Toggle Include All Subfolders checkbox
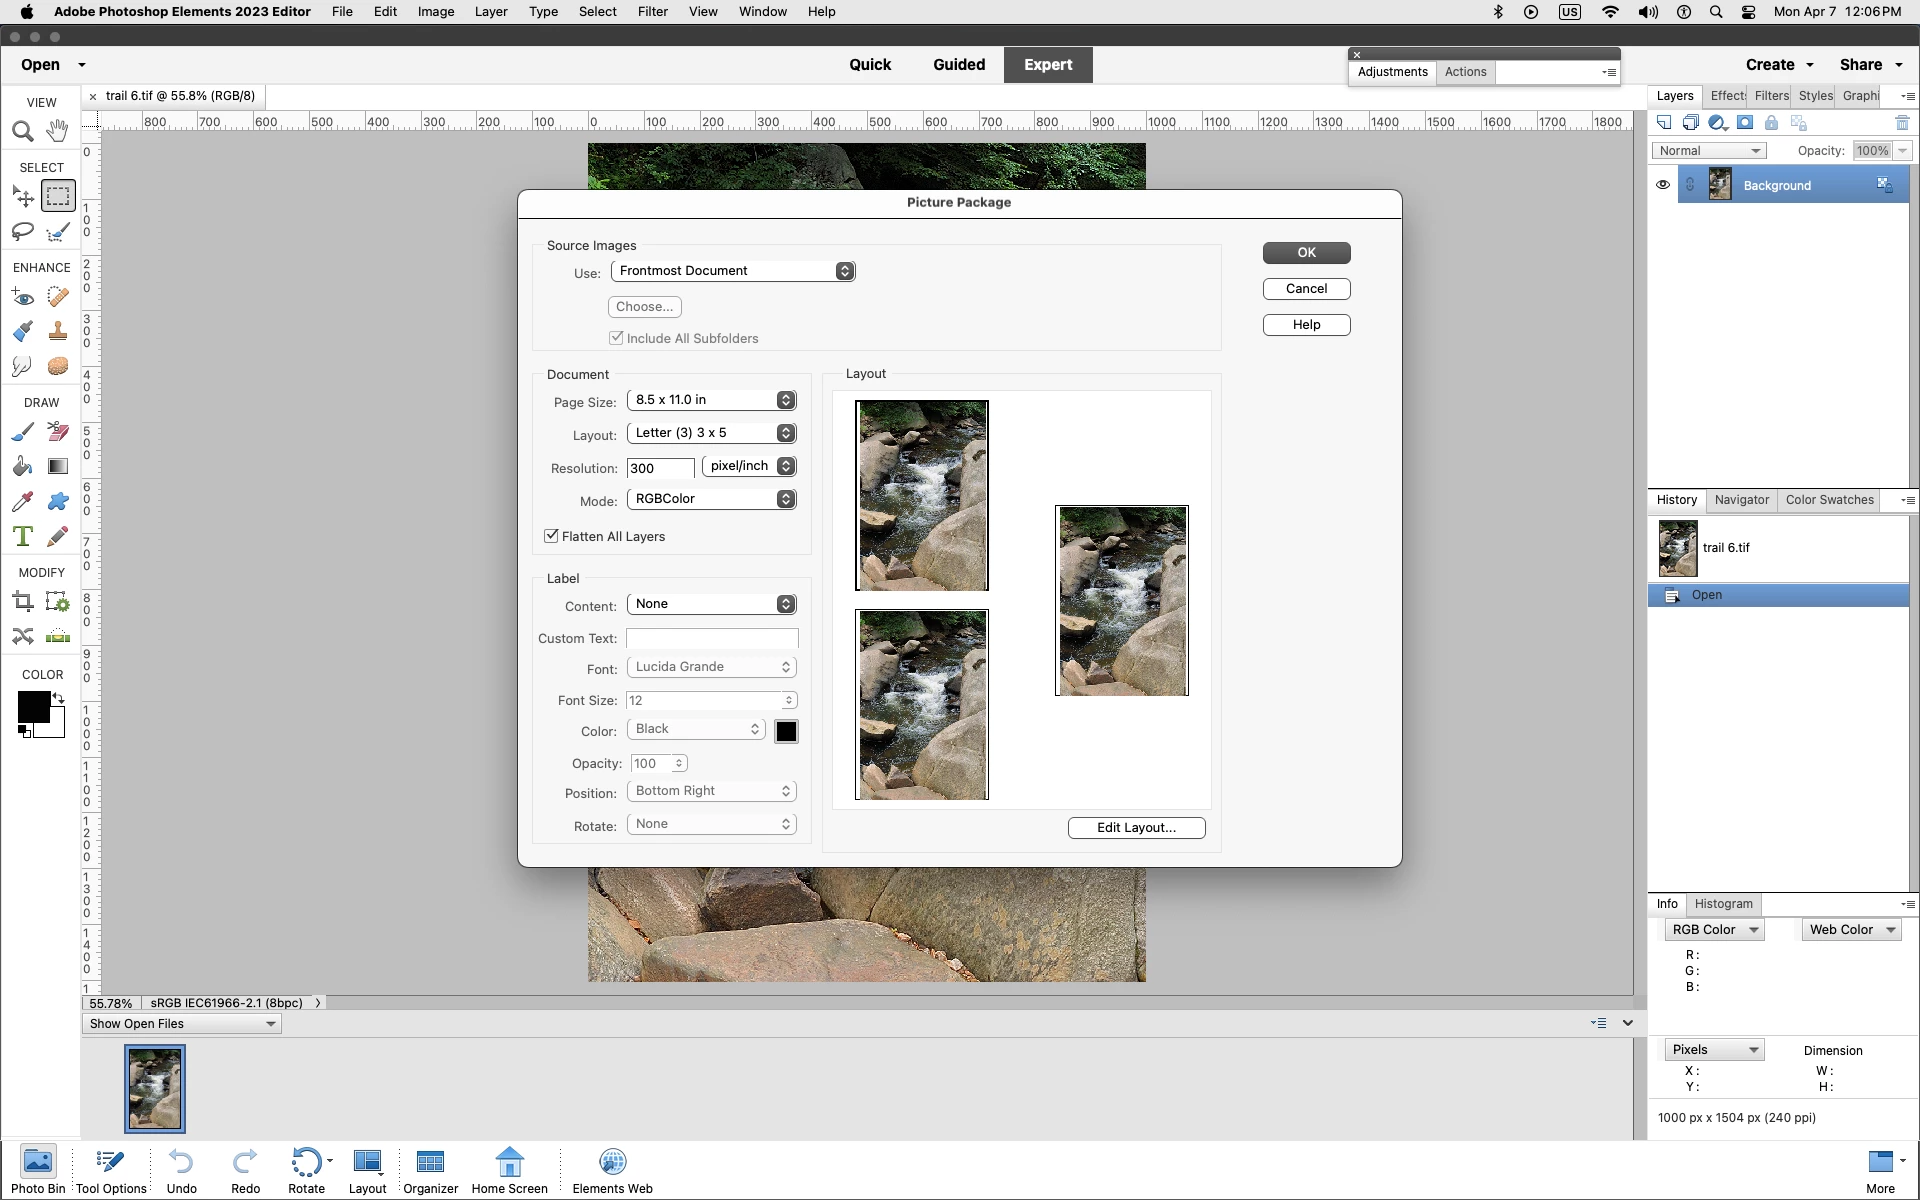This screenshot has width=1920, height=1200. point(616,338)
